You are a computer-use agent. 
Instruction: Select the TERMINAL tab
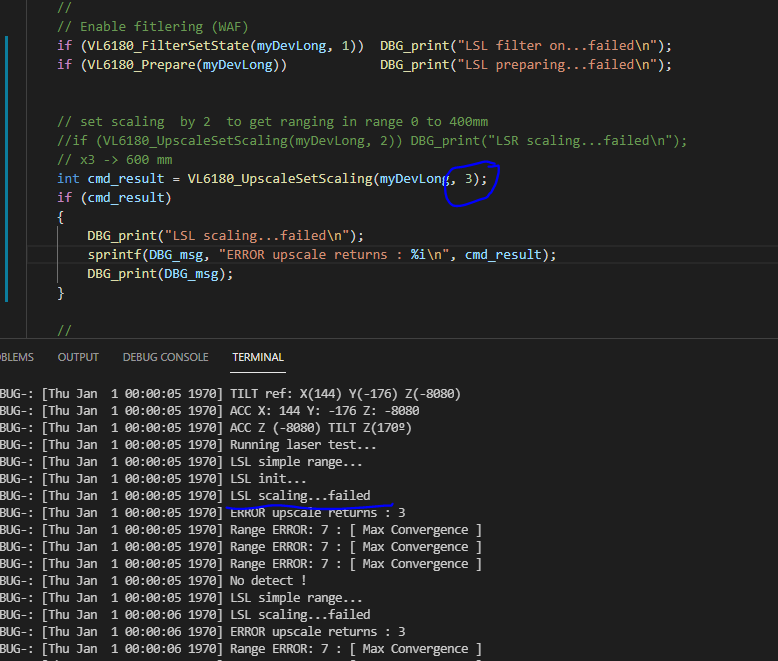coord(258,357)
